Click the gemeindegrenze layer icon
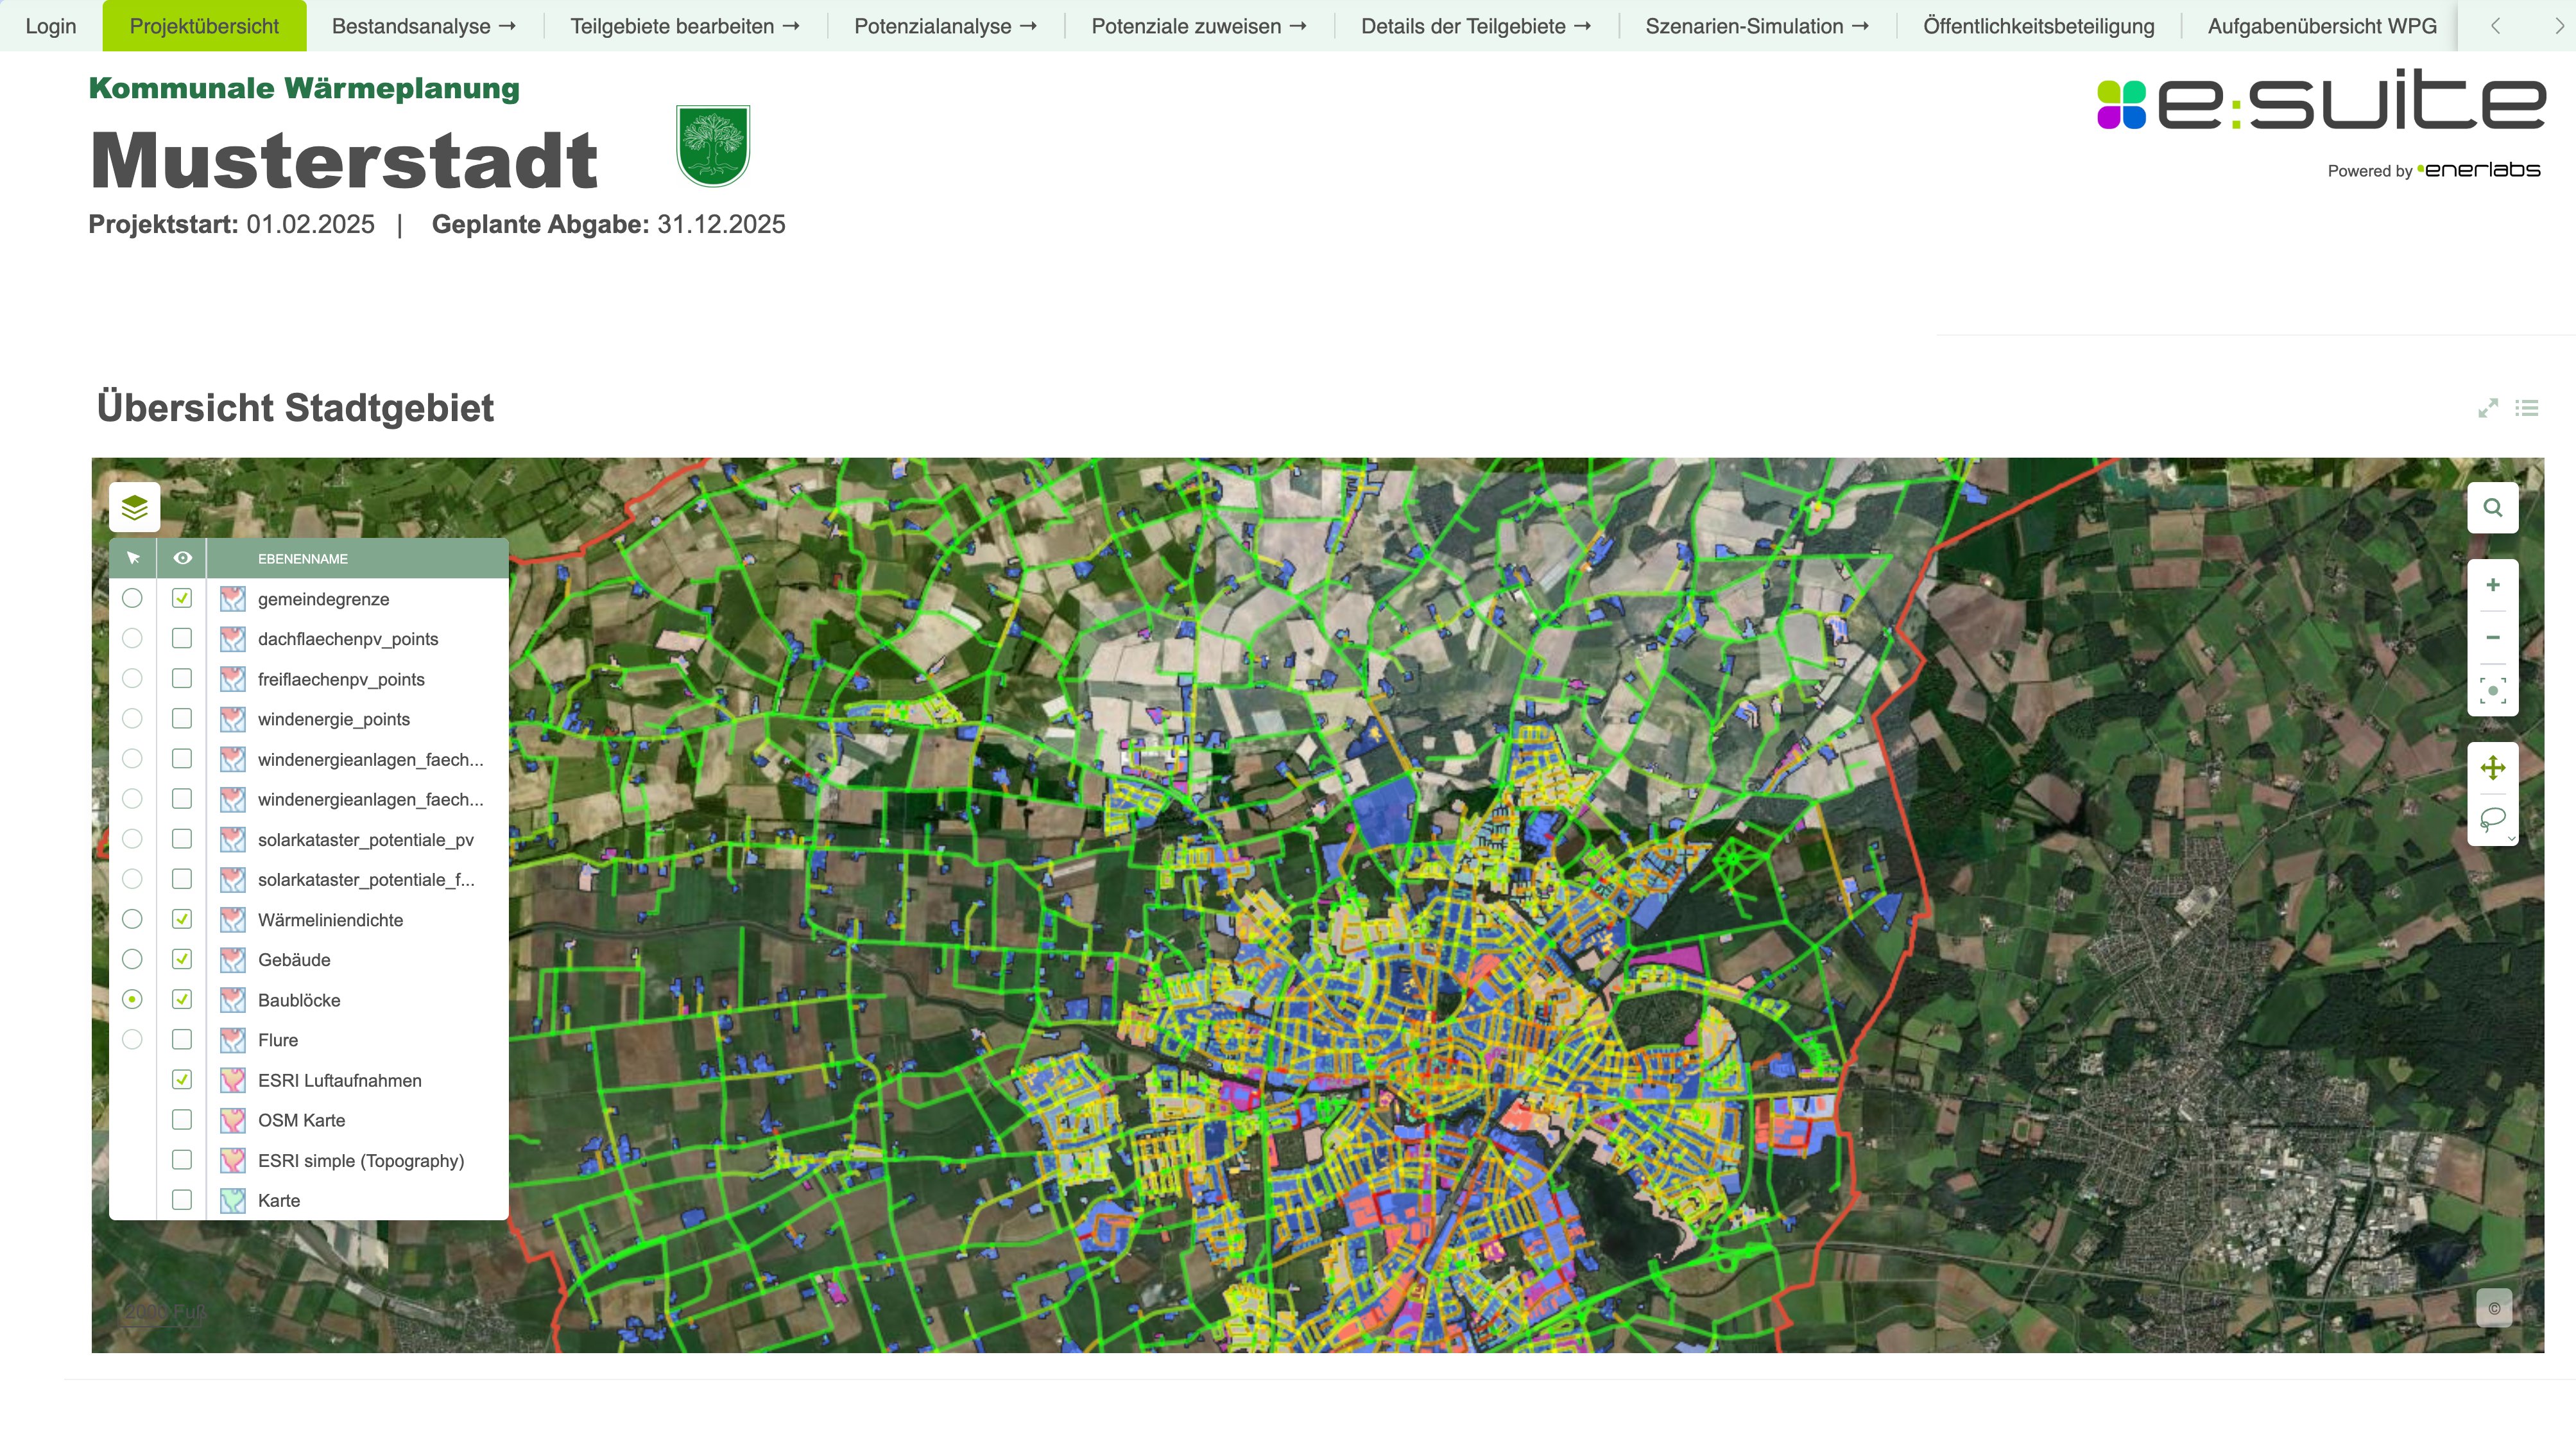Screen dimensions: 2576x1434 coord(232,599)
